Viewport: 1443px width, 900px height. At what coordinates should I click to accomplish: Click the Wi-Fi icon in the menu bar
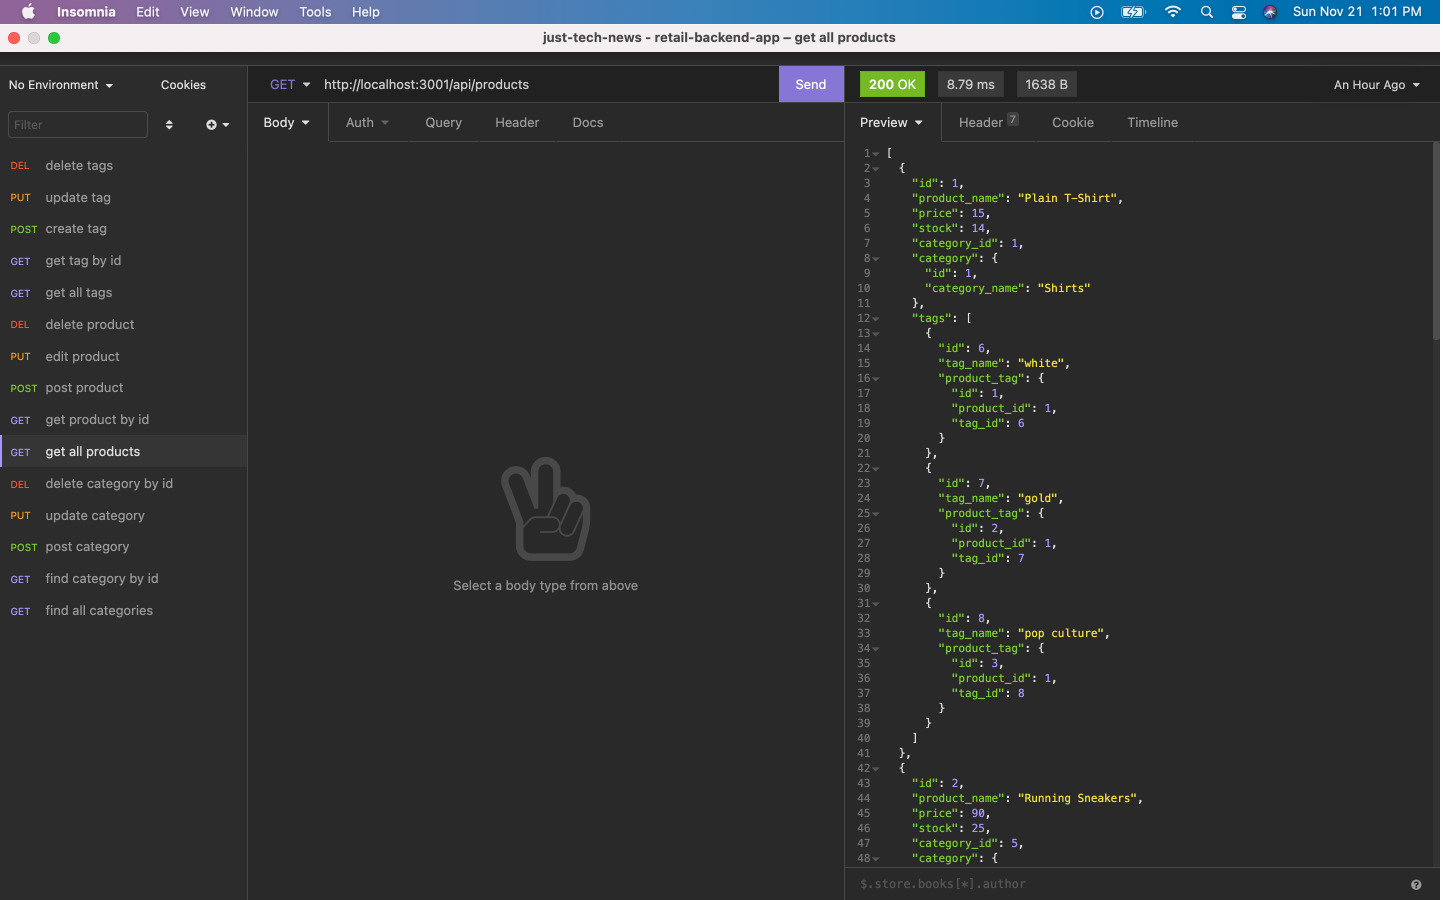click(1172, 12)
